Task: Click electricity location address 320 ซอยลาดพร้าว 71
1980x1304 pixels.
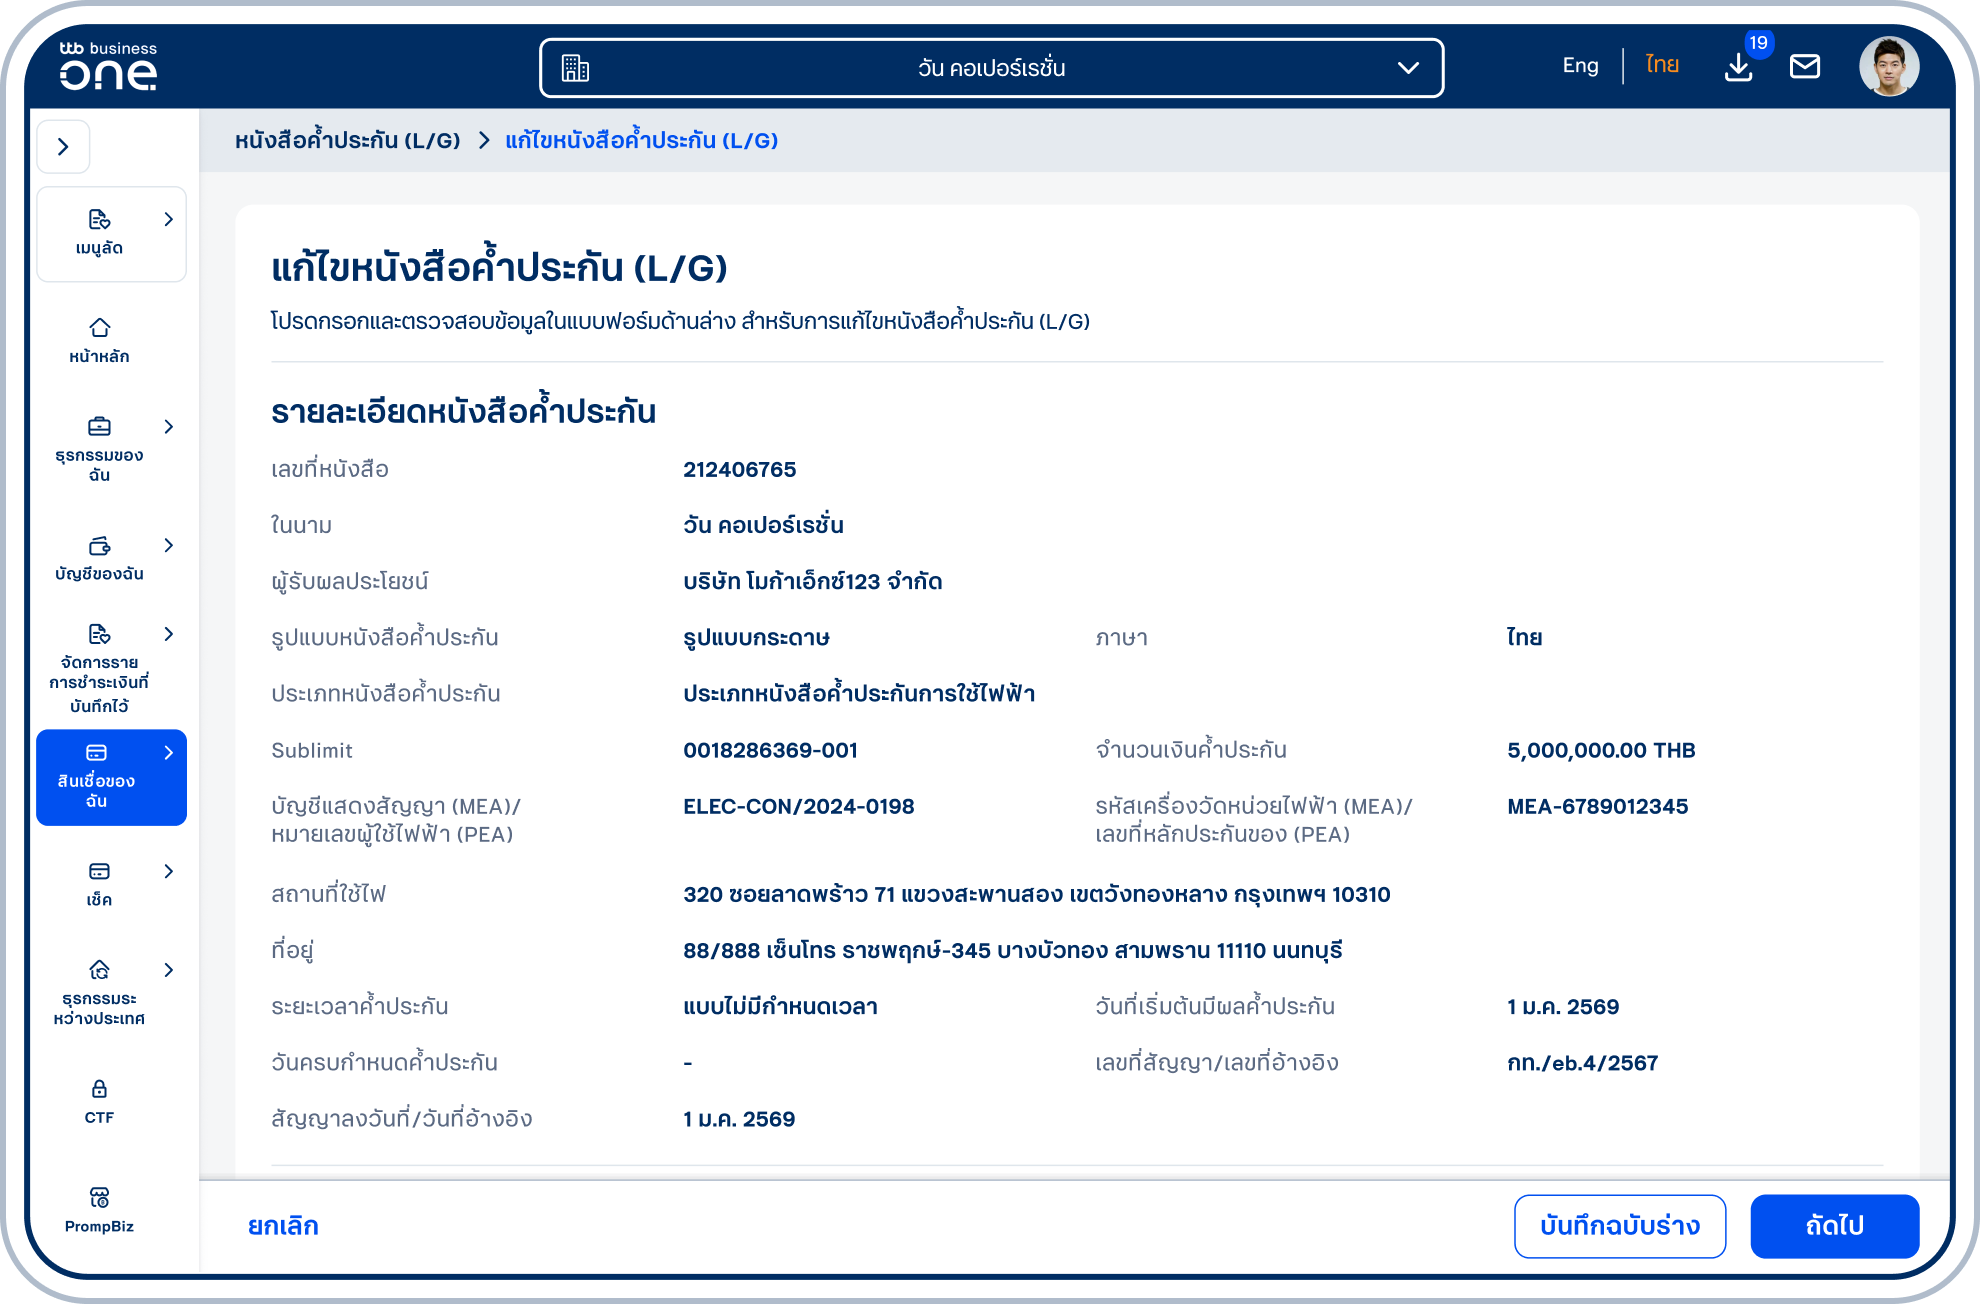Action: click(1037, 895)
